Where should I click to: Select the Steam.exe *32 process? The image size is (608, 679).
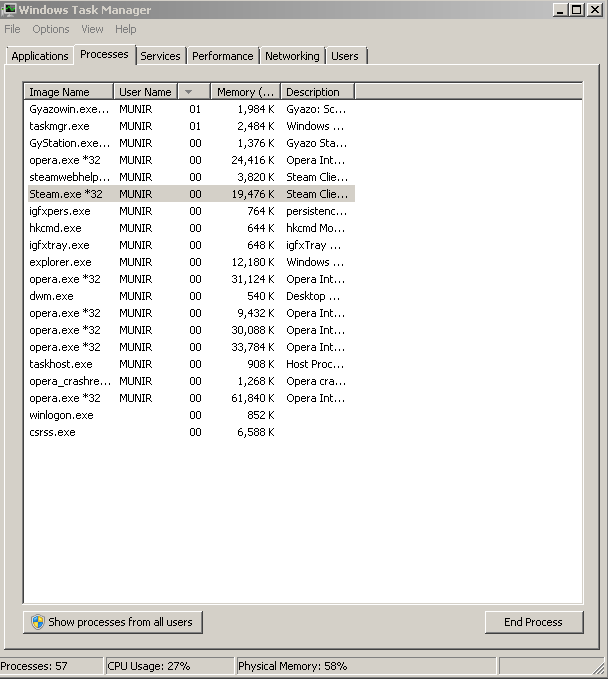[x=191, y=194]
